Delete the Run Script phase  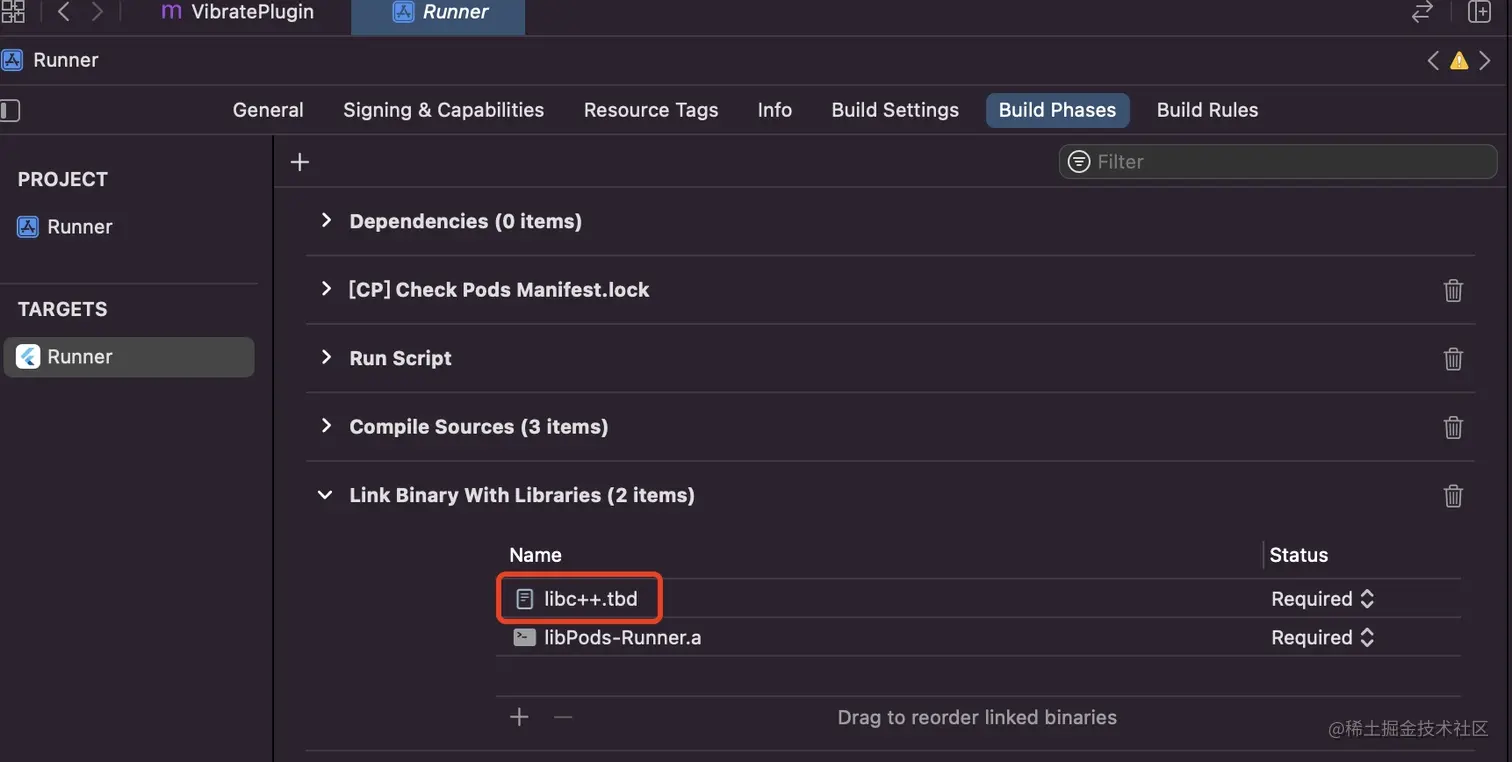click(1453, 358)
